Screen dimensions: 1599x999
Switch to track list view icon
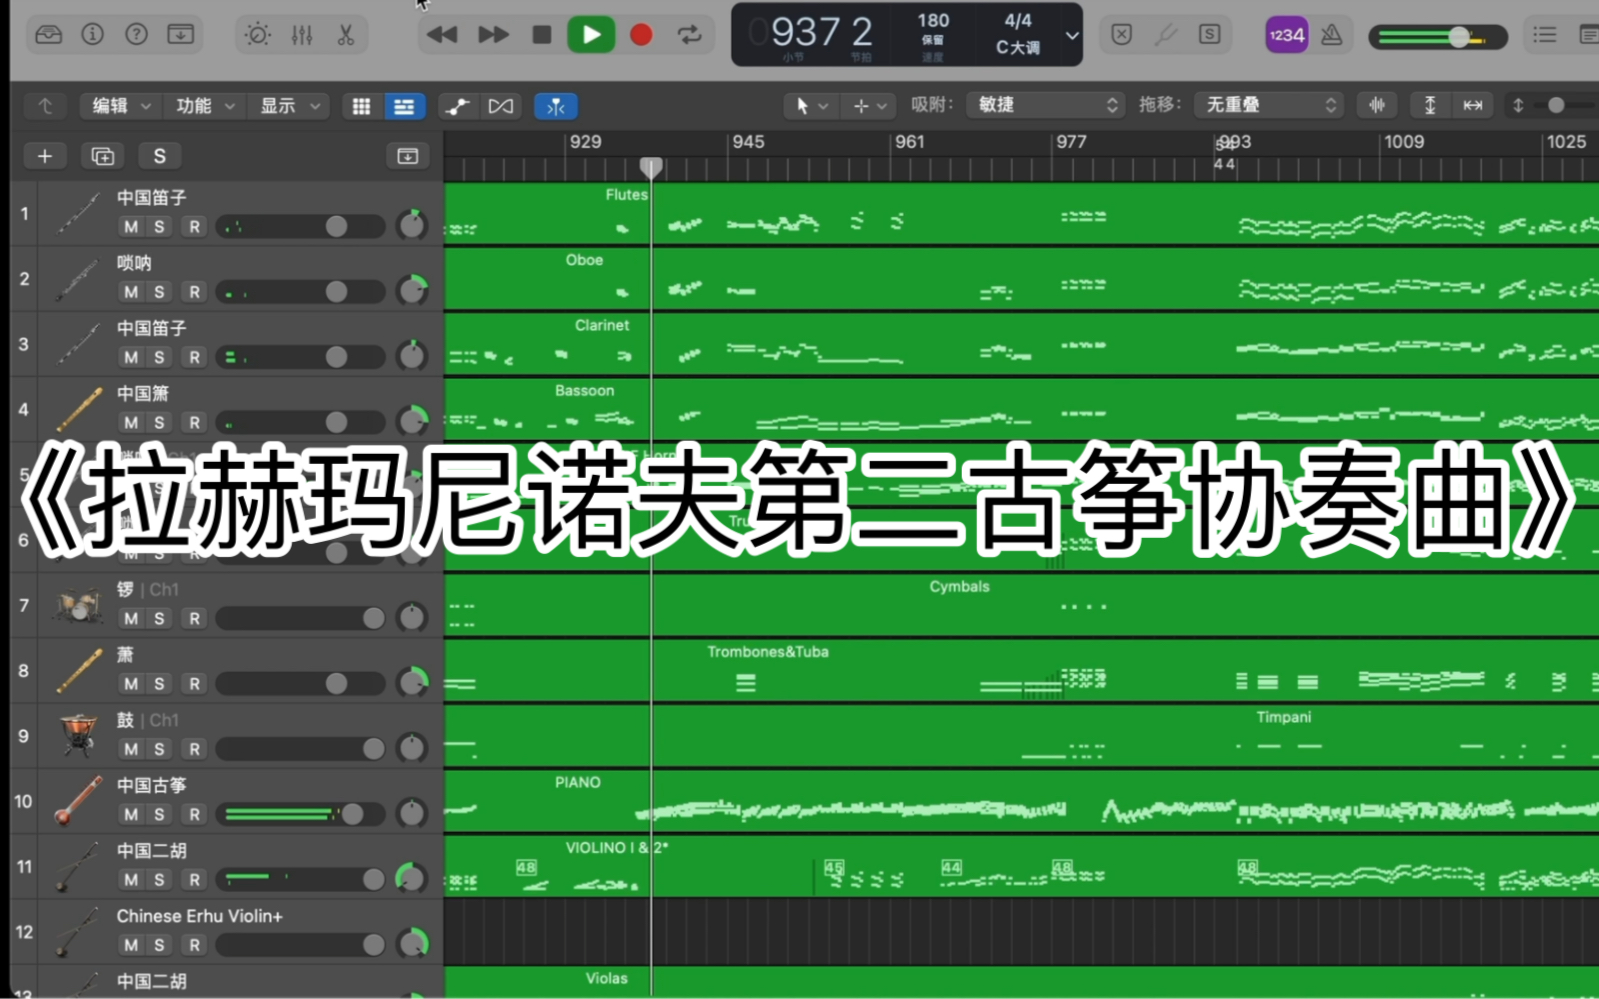[x=404, y=106]
